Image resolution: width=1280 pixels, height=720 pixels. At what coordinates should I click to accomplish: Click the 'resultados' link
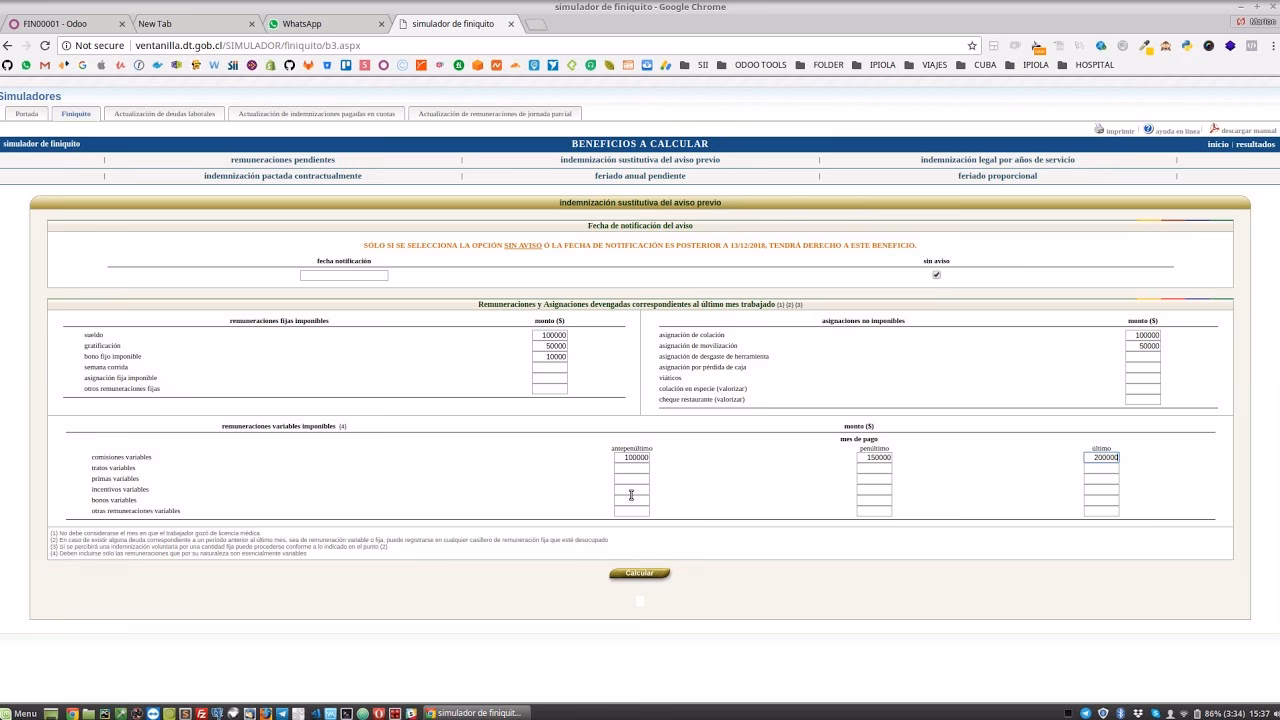click(1255, 144)
